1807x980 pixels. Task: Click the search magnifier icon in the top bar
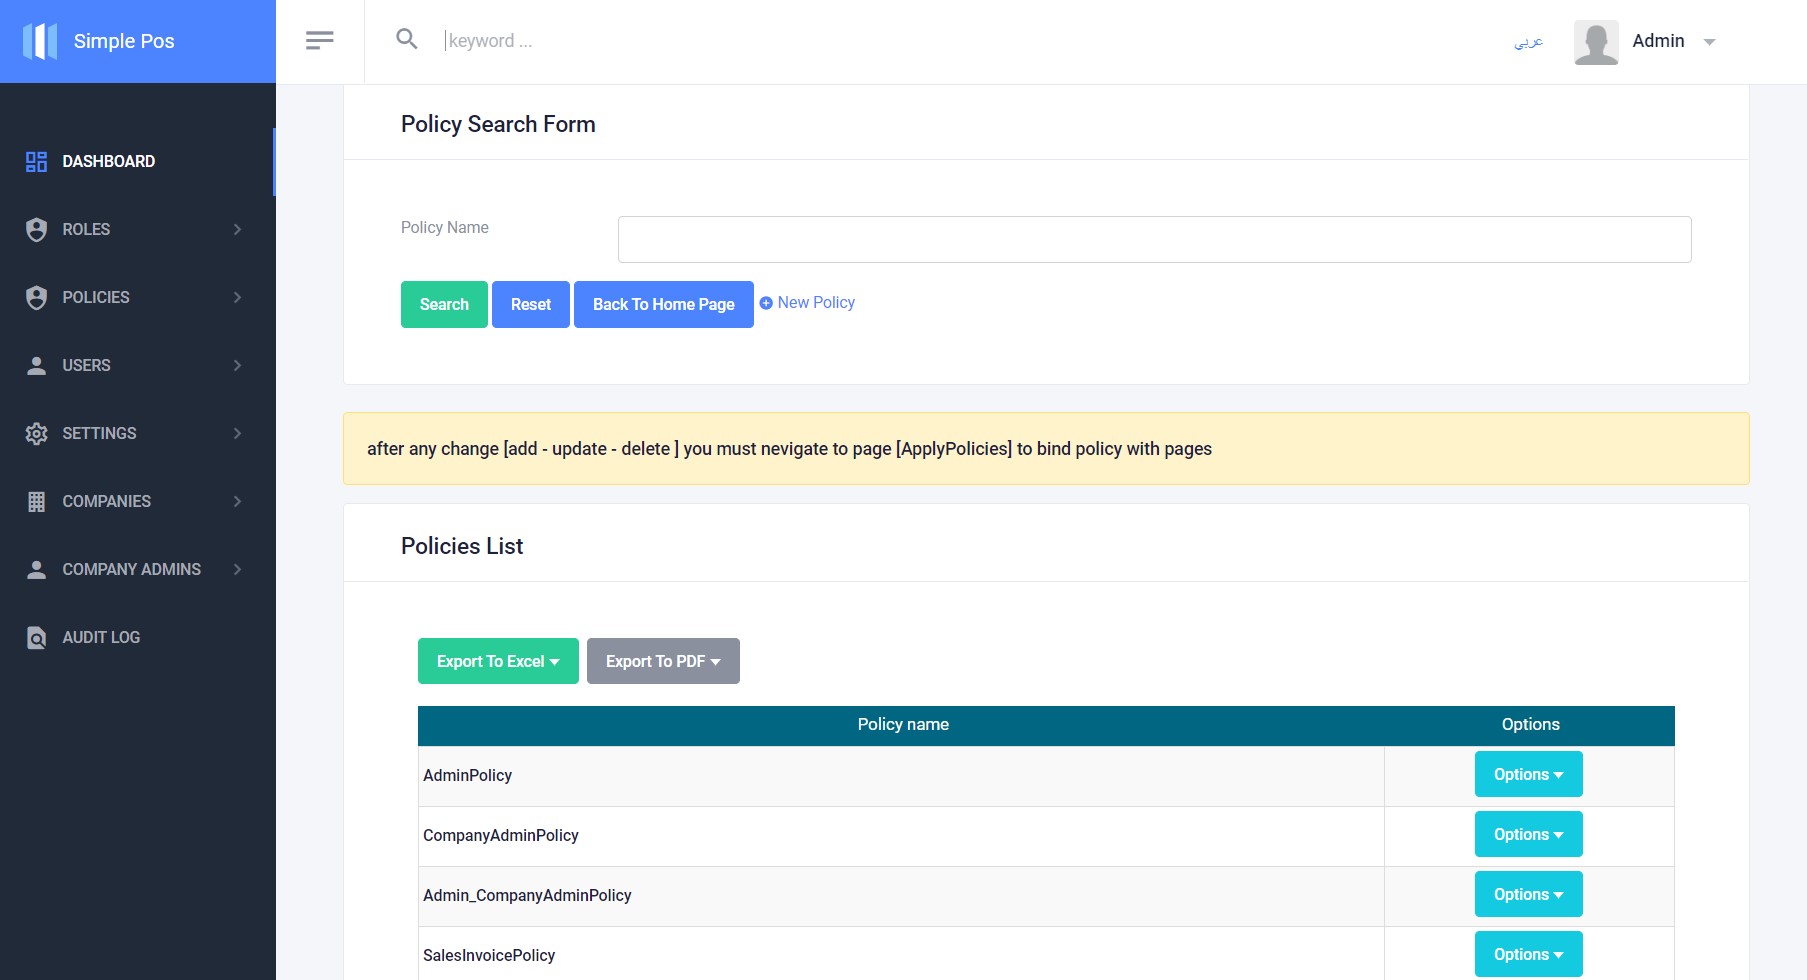tap(407, 40)
